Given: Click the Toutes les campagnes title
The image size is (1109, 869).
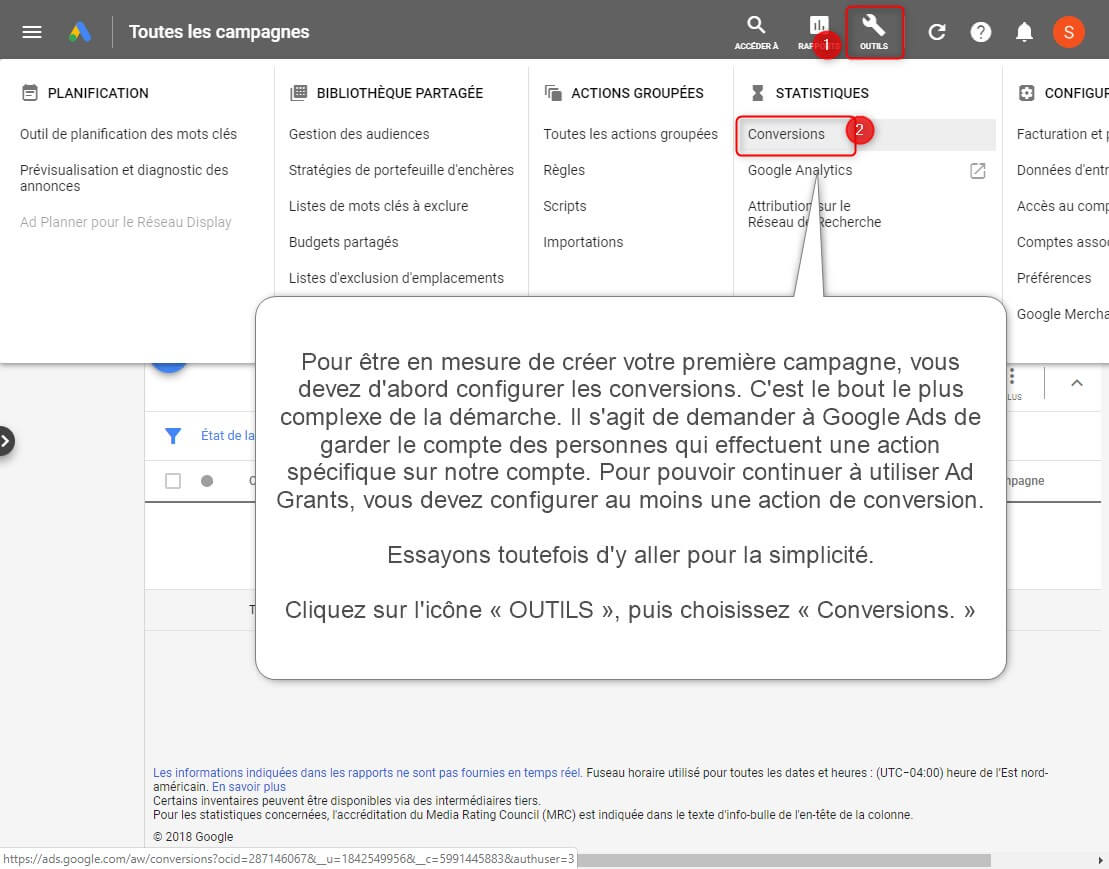Looking at the screenshot, I should [x=219, y=32].
